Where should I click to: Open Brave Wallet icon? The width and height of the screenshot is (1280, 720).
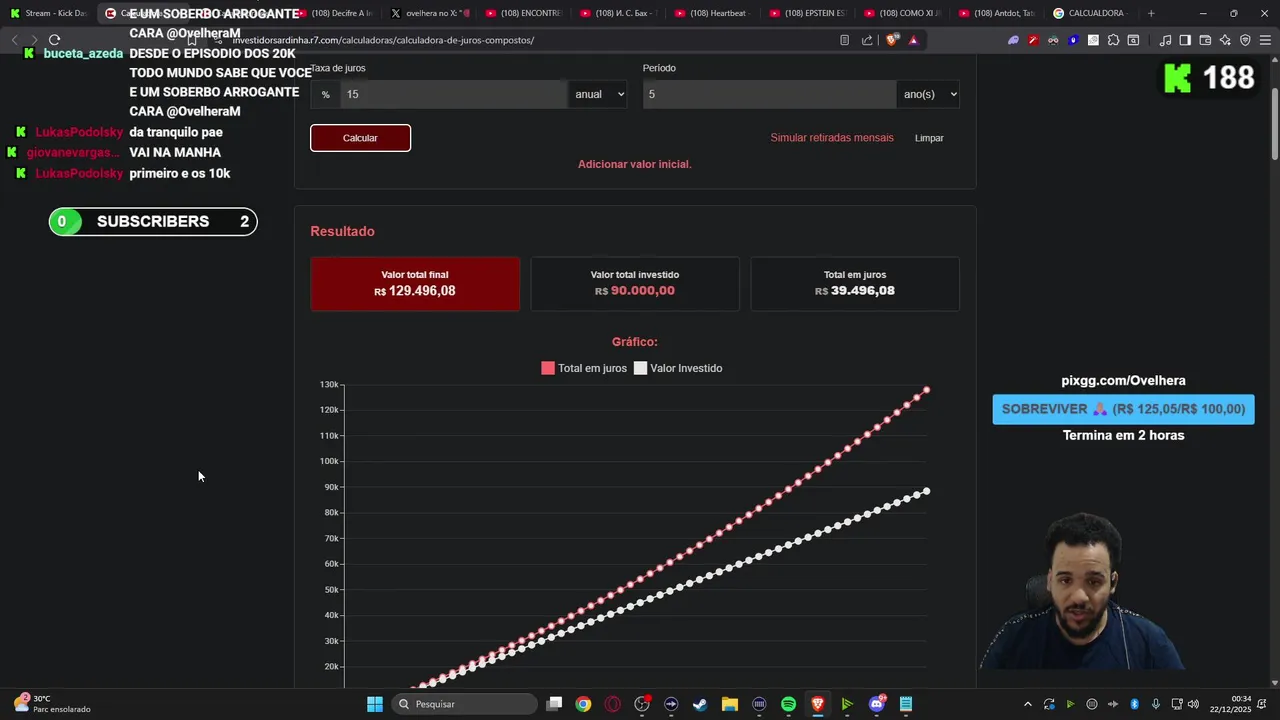click(1205, 40)
